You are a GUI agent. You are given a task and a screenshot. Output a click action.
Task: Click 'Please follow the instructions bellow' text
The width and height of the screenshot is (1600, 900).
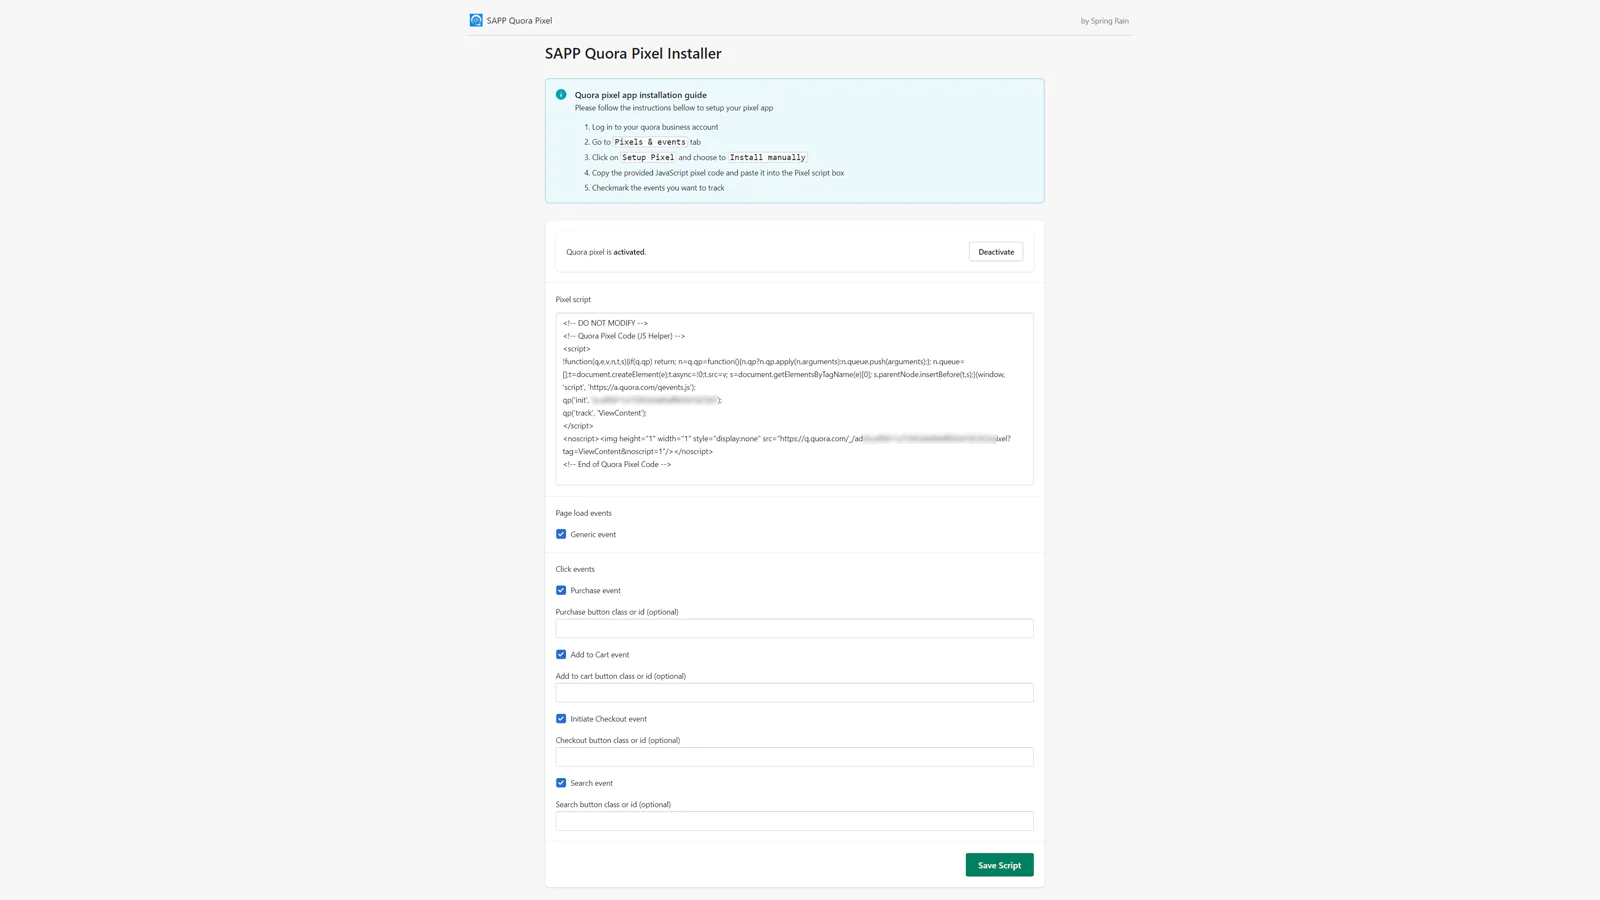pos(673,108)
